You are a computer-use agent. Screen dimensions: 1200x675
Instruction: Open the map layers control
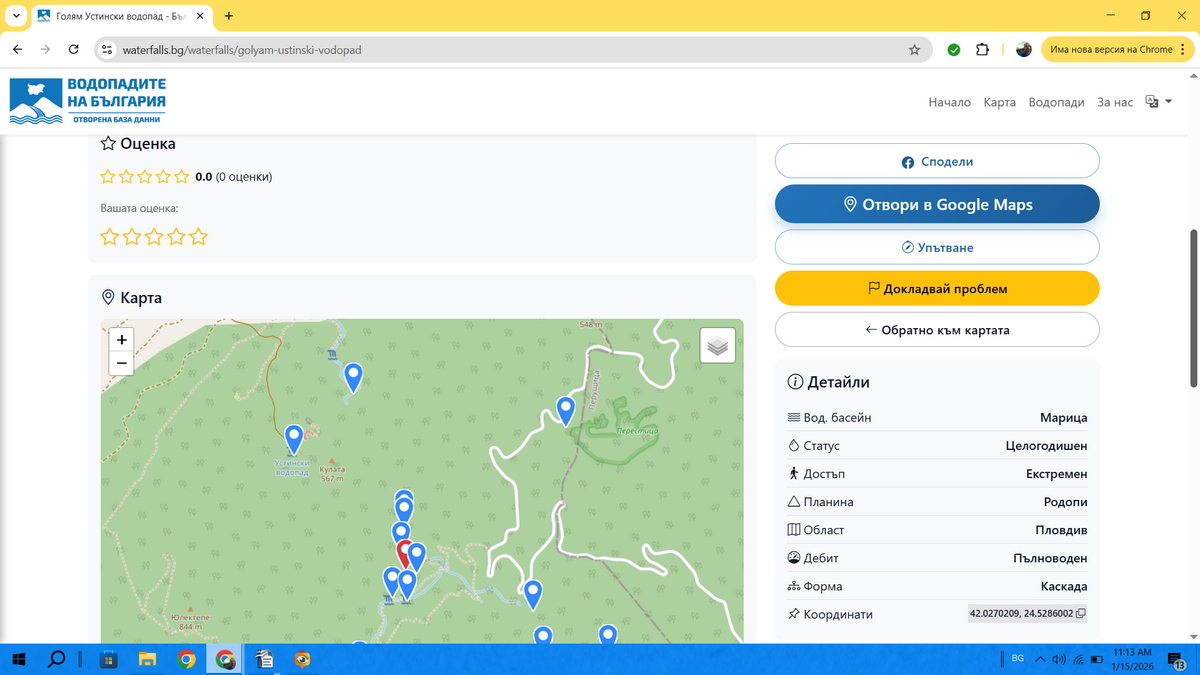tap(717, 346)
